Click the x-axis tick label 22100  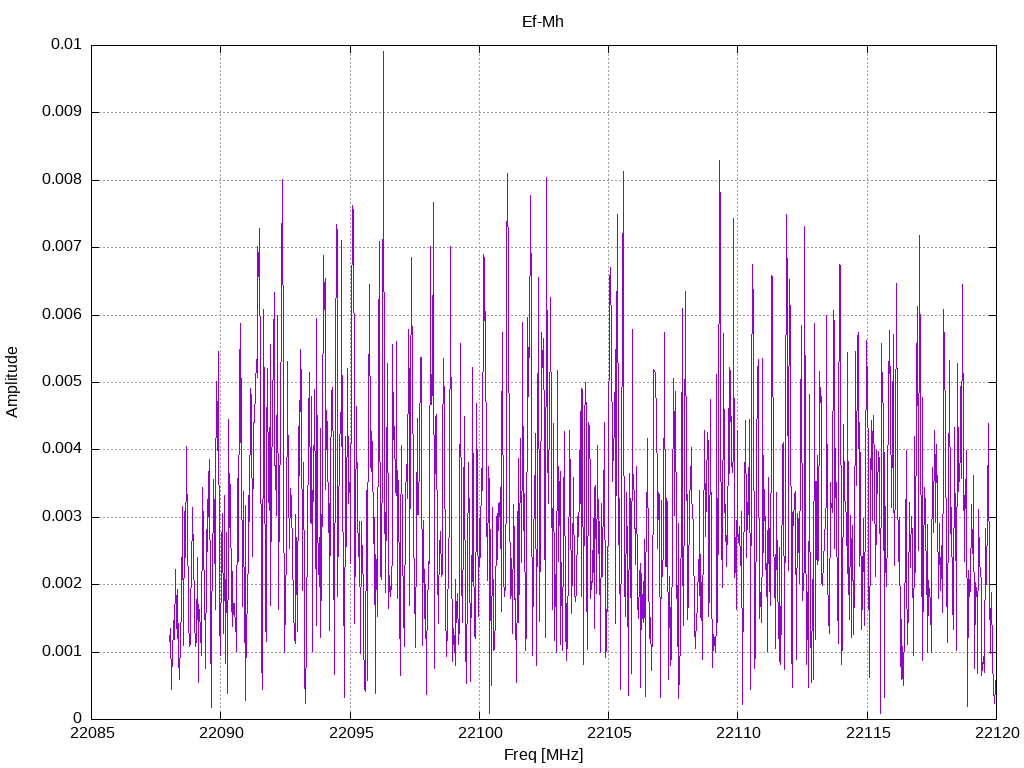click(x=480, y=733)
